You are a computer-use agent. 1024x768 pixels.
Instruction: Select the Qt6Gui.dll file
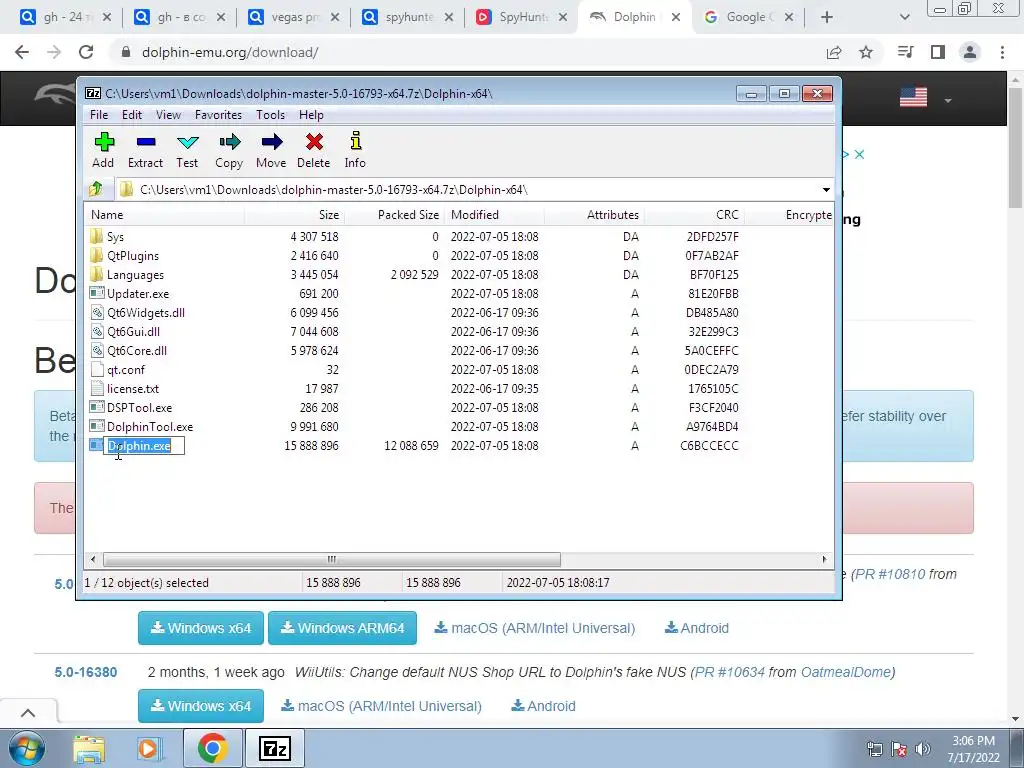pos(133,332)
